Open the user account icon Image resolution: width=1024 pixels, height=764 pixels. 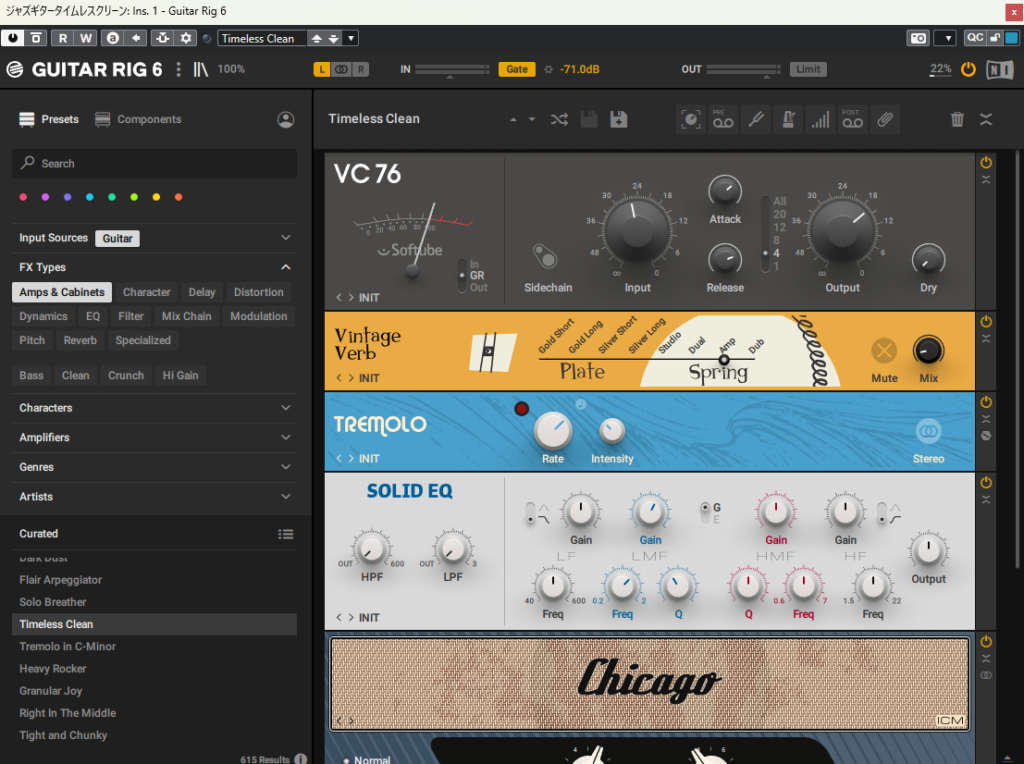[x=286, y=119]
